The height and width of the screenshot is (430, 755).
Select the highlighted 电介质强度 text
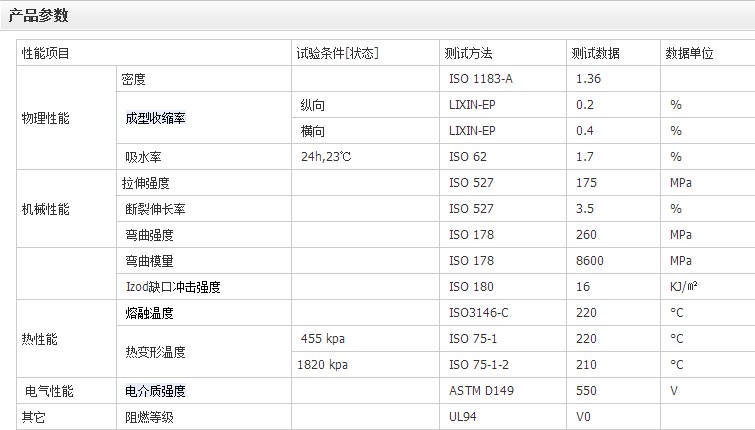pos(155,391)
